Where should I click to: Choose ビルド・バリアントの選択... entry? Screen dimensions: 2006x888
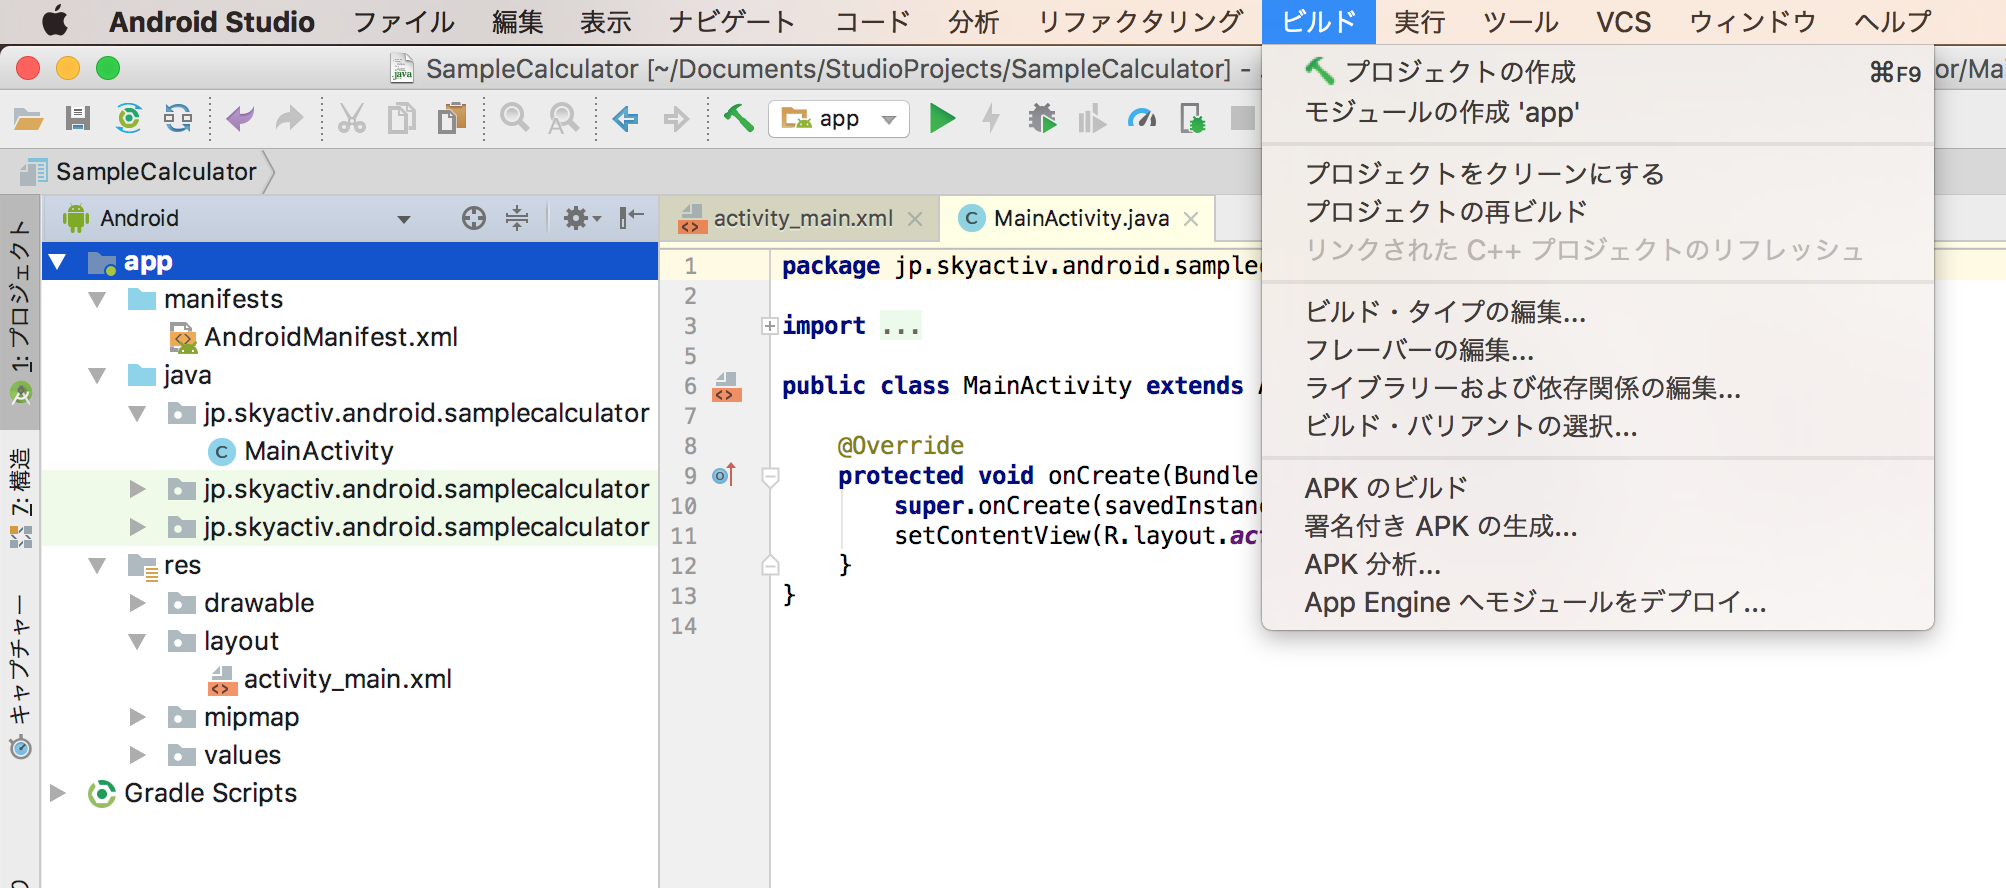[x=1597, y=426]
